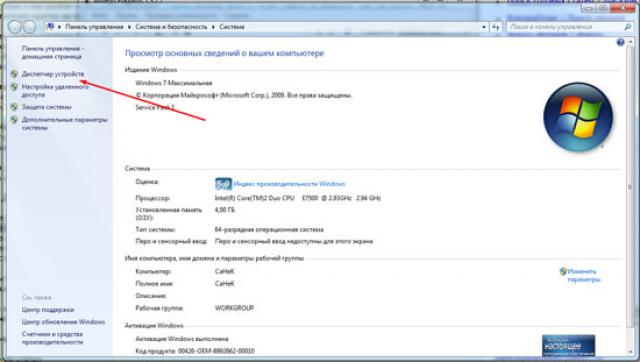Screen dimensions: 640x362
Task: Click the address bar refresh button
Action: pyautogui.click(x=496, y=27)
